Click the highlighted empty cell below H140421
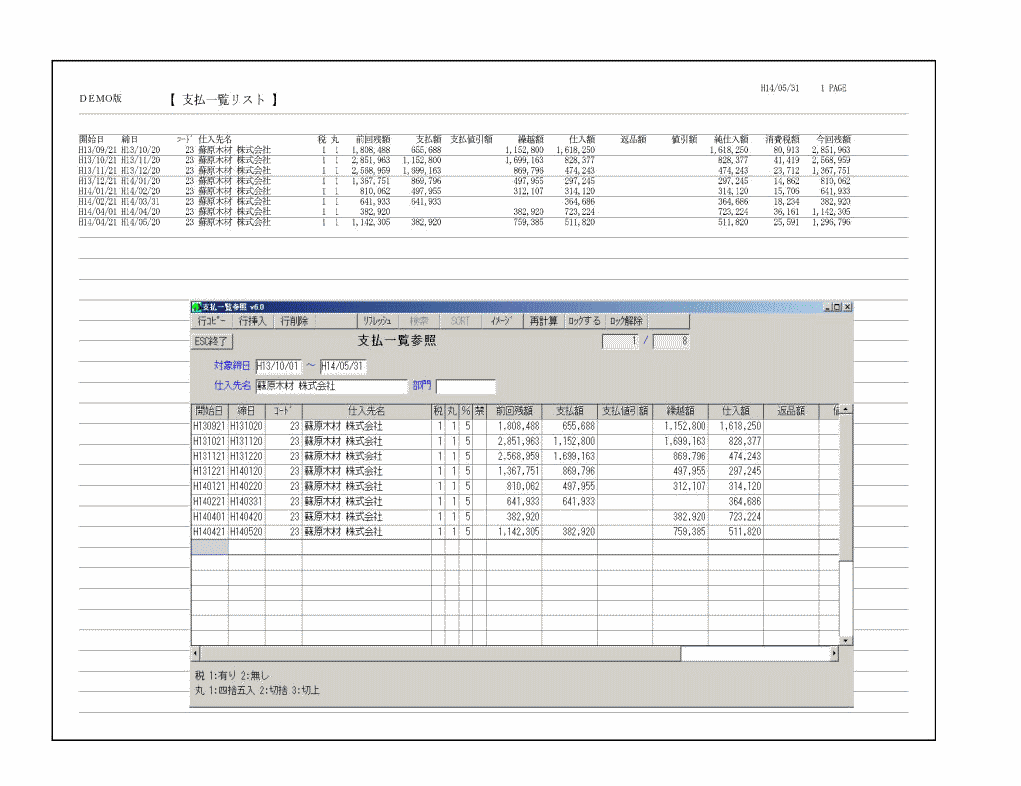This screenshot has width=1021, height=786. (x=209, y=547)
